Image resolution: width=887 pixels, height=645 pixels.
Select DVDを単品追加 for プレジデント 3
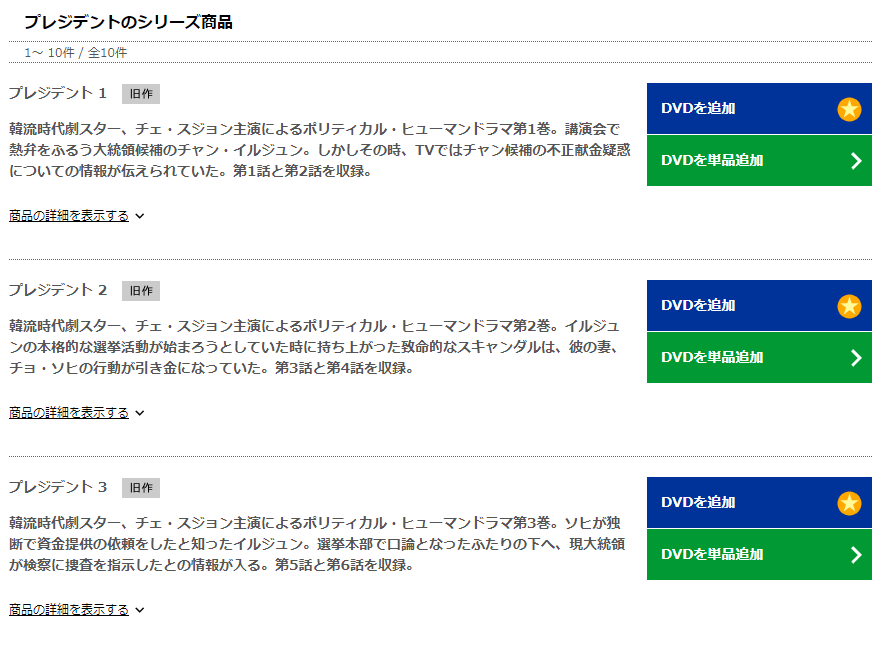pyautogui.click(x=759, y=554)
